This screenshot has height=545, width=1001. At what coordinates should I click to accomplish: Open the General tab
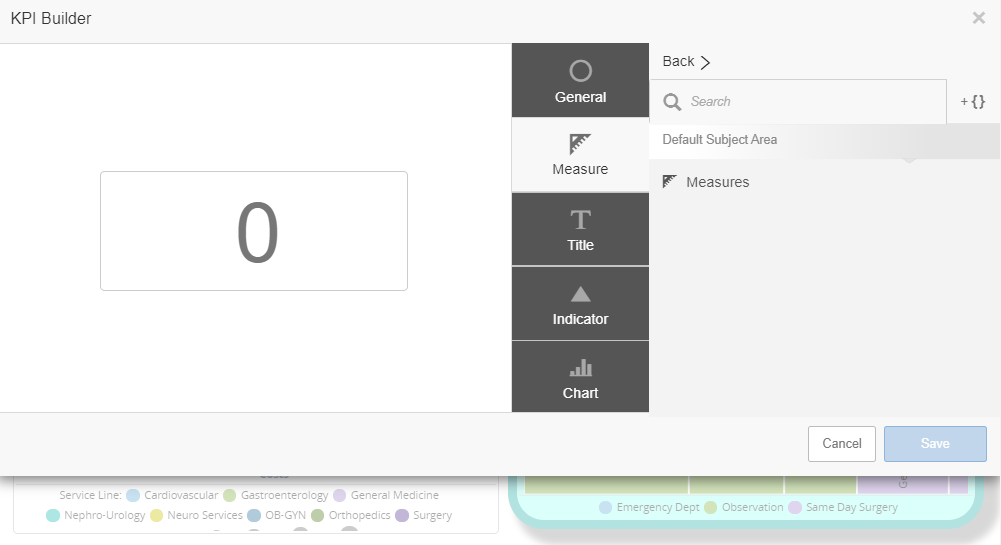pyautogui.click(x=580, y=80)
